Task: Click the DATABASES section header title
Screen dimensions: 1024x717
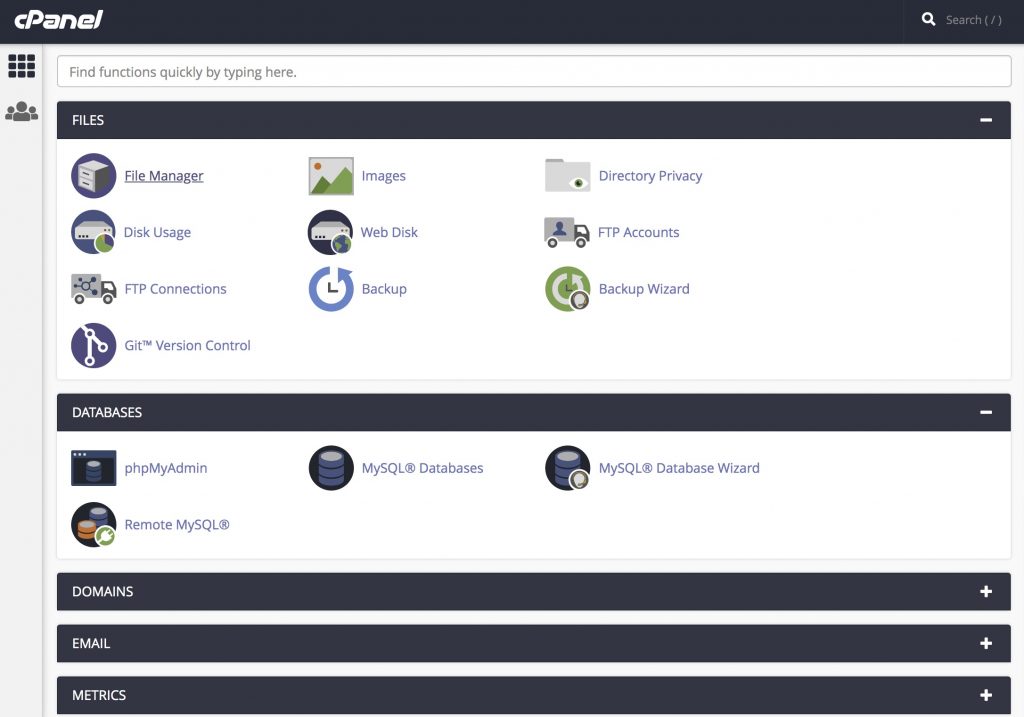Action: point(107,412)
